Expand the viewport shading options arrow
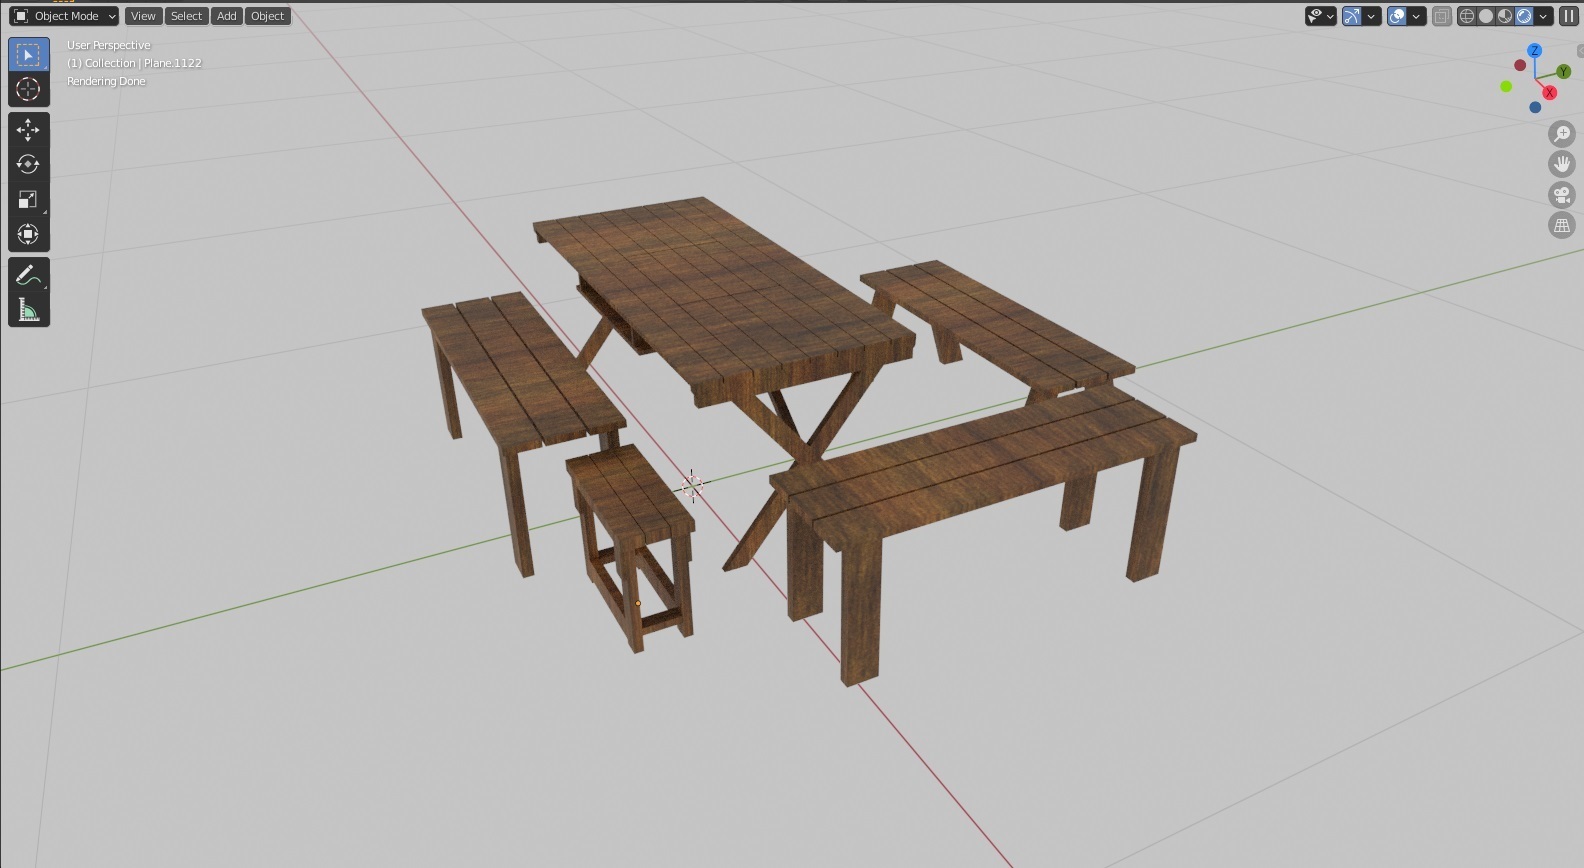This screenshot has height=868, width=1584. (x=1544, y=16)
